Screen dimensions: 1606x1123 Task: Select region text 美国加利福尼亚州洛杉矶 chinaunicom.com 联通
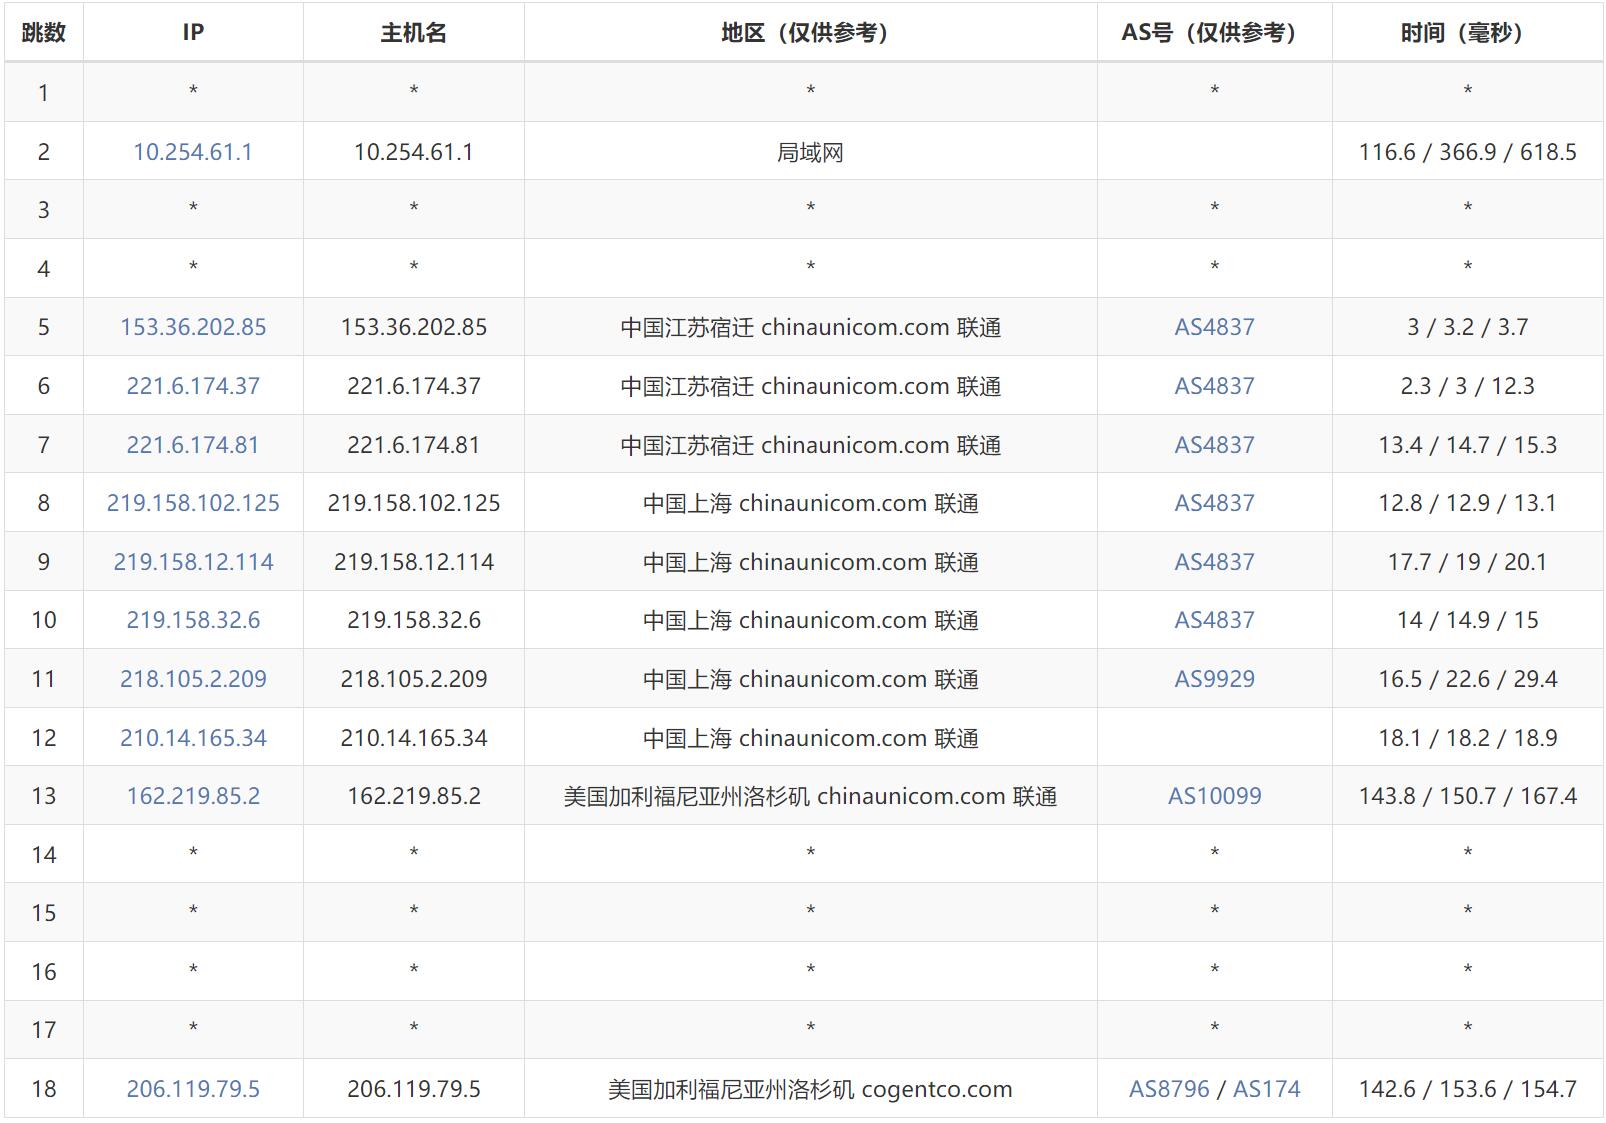click(x=810, y=796)
